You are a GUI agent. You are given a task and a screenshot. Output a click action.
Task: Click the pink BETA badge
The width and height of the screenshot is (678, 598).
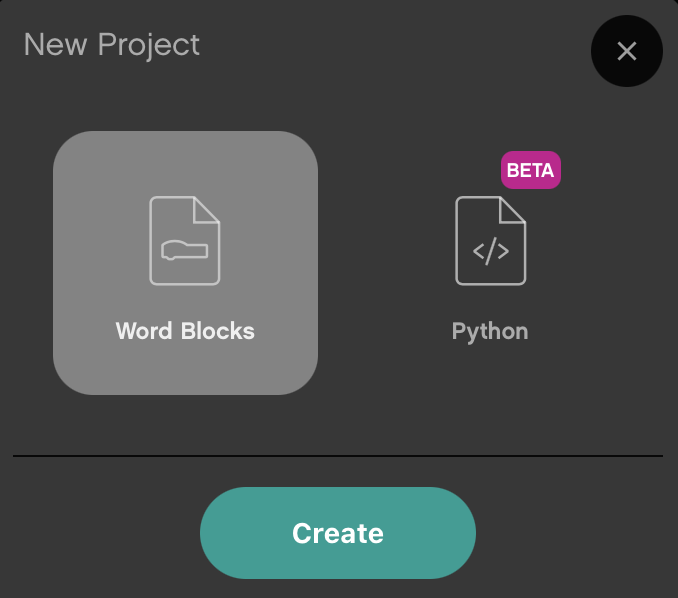click(530, 171)
